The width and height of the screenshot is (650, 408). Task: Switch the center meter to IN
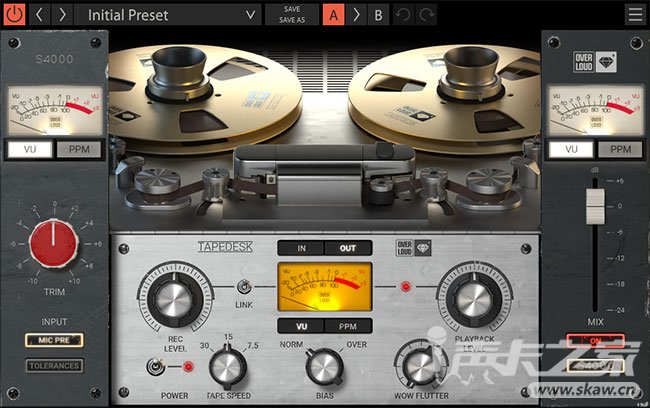pos(301,248)
